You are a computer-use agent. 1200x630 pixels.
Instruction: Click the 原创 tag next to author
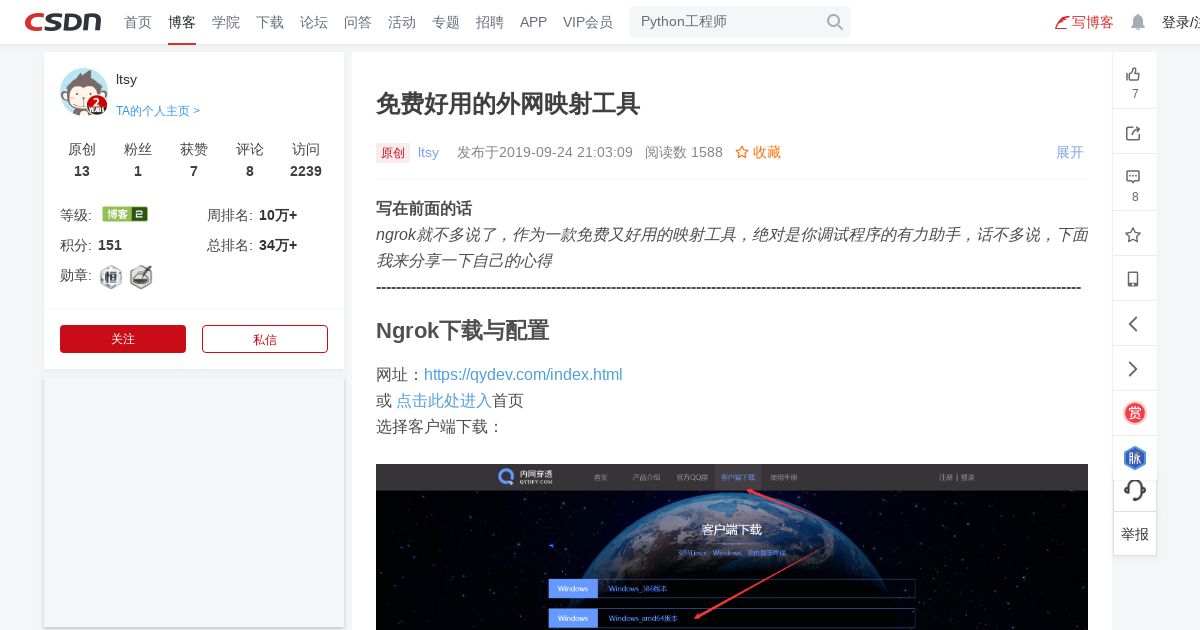pyautogui.click(x=393, y=153)
